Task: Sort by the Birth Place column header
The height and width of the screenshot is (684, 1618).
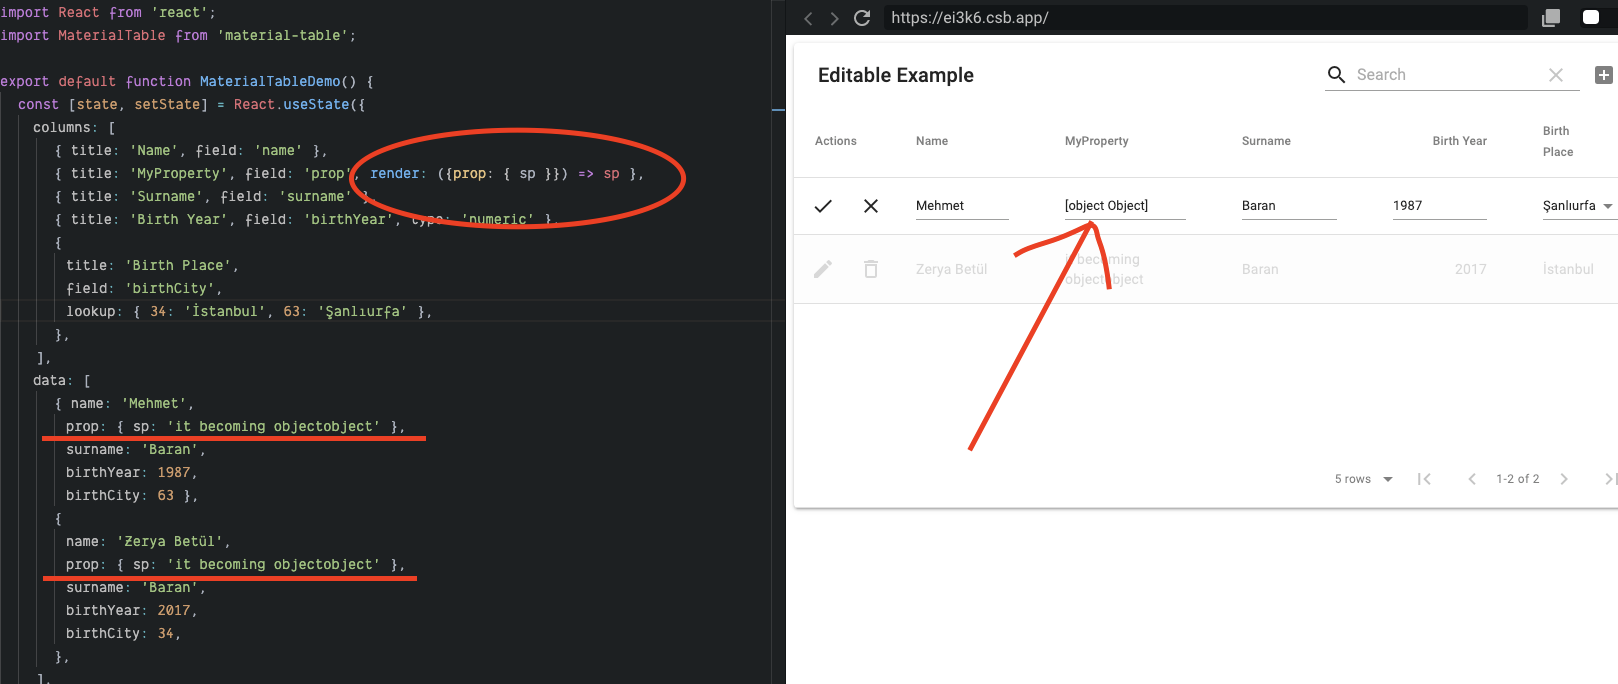Action: (x=1558, y=141)
